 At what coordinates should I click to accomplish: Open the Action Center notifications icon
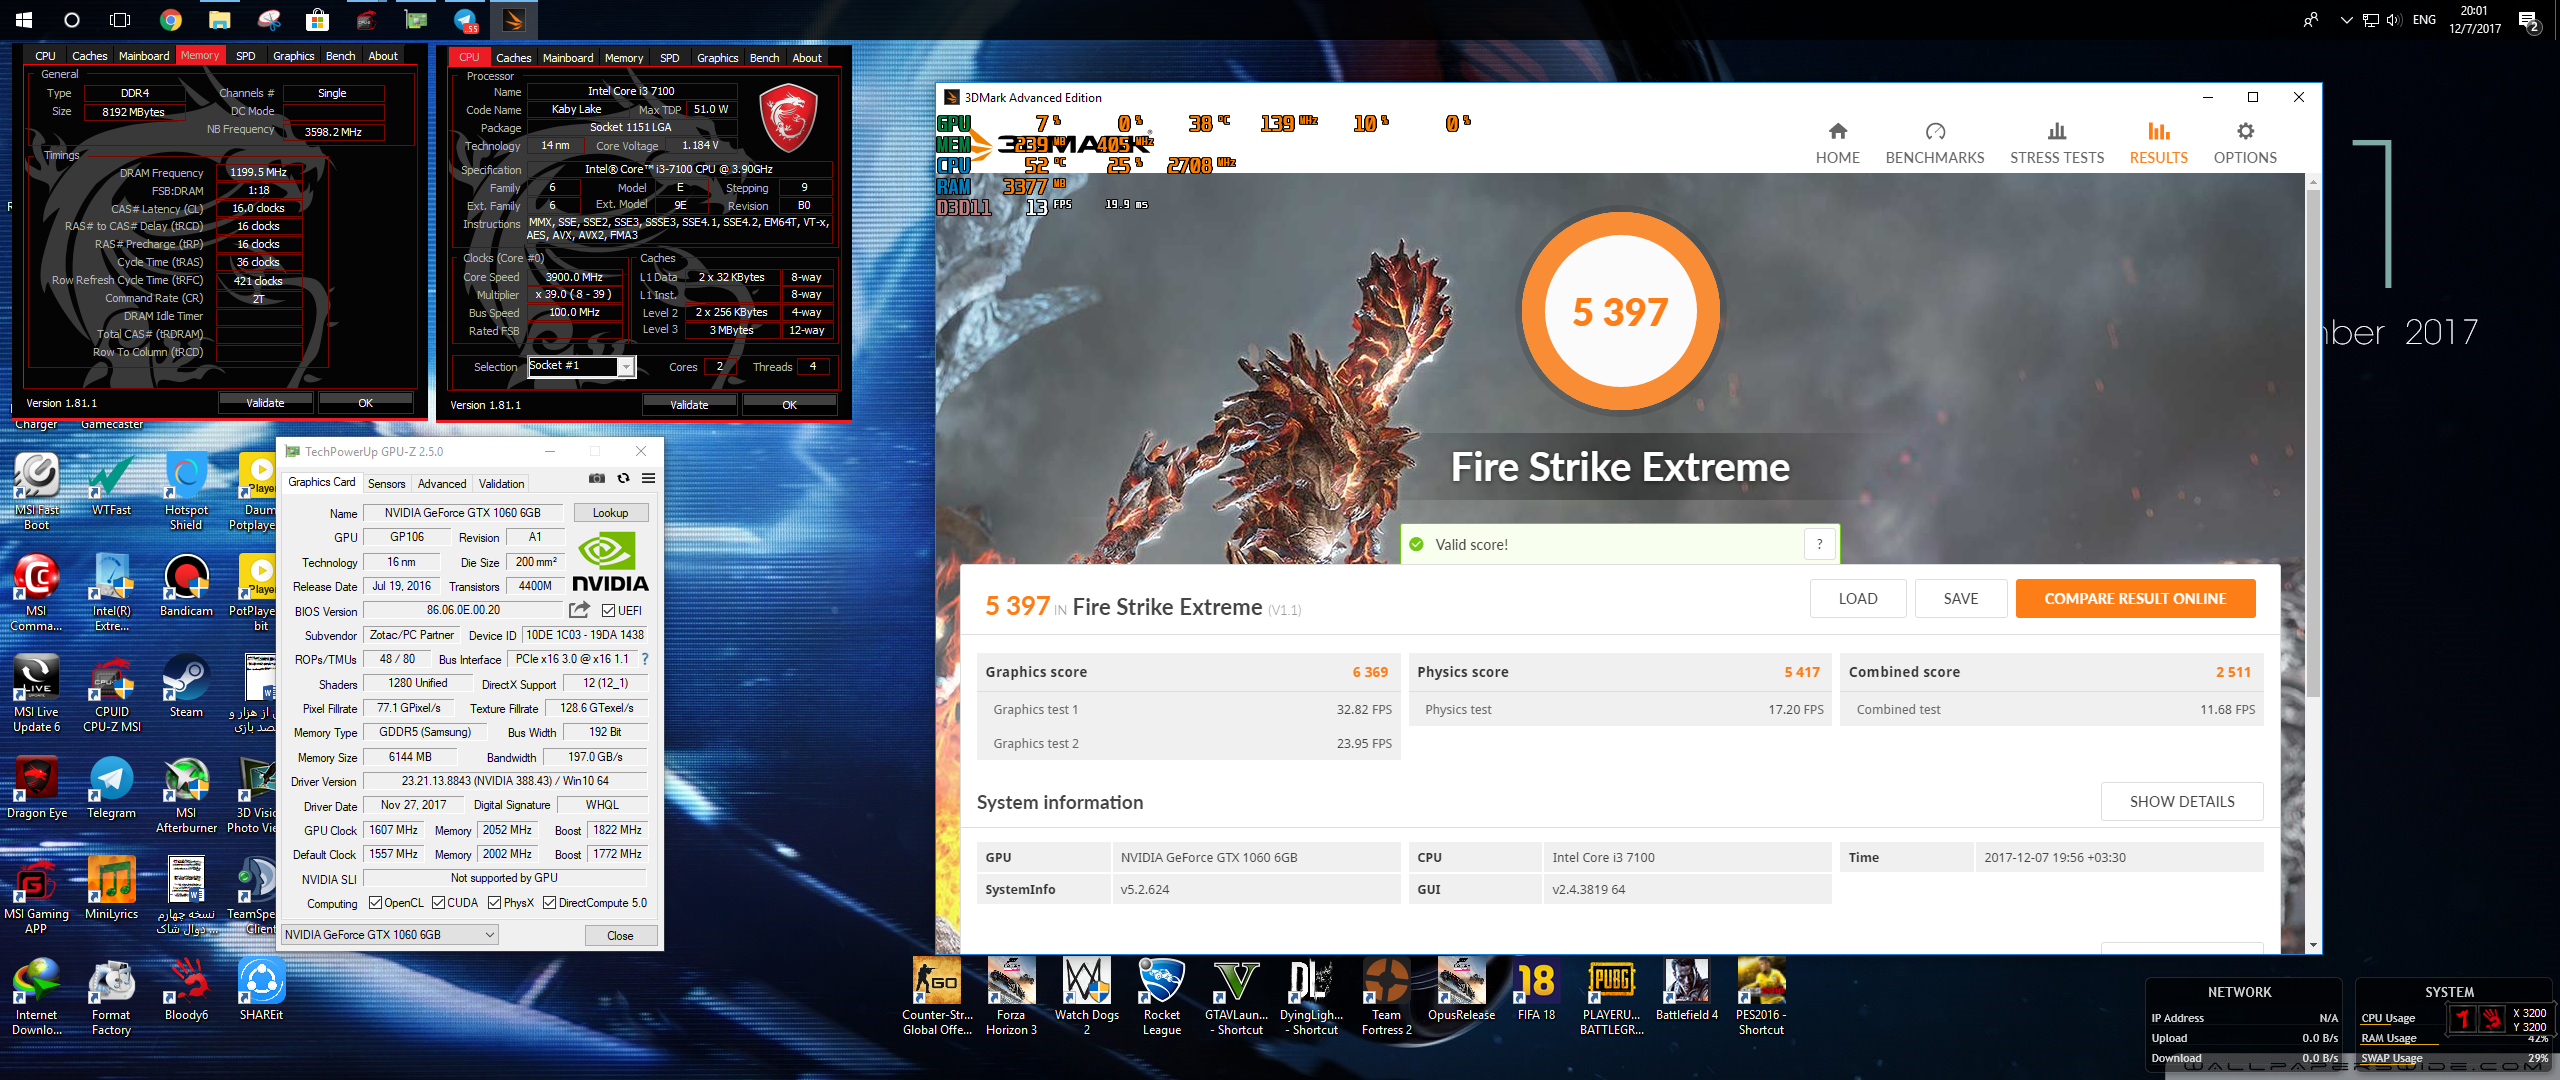click(2529, 20)
